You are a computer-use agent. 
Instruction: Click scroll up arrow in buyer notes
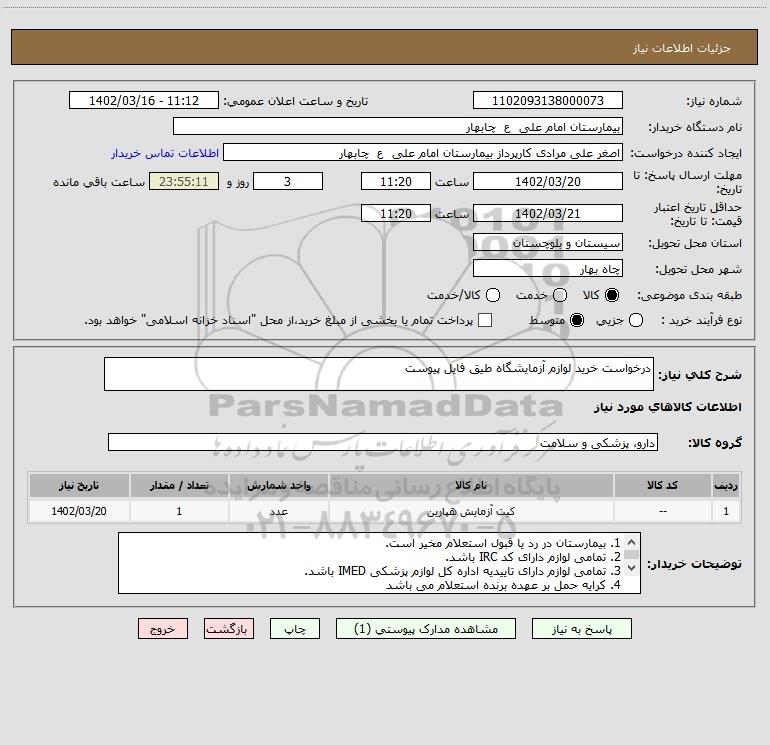coord(632,543)
